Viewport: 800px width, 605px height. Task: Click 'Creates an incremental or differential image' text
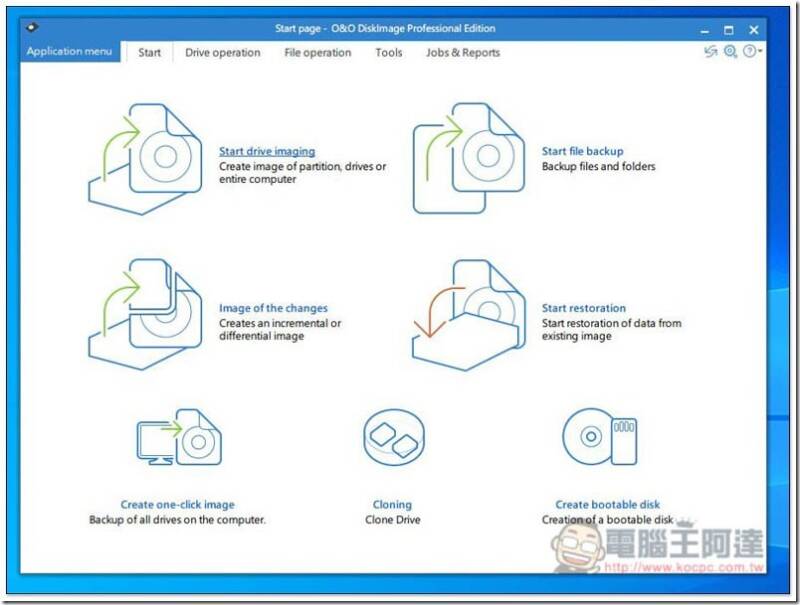coord(280,330)
